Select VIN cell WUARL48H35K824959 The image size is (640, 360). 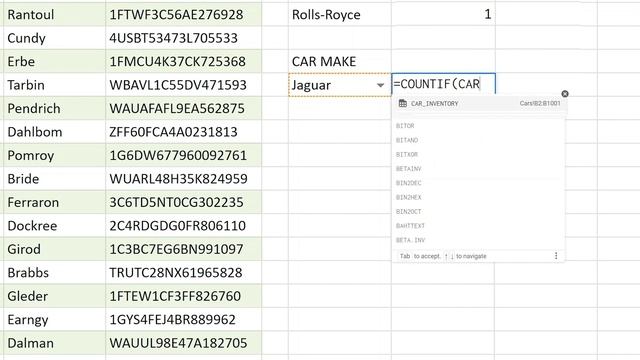184,179
